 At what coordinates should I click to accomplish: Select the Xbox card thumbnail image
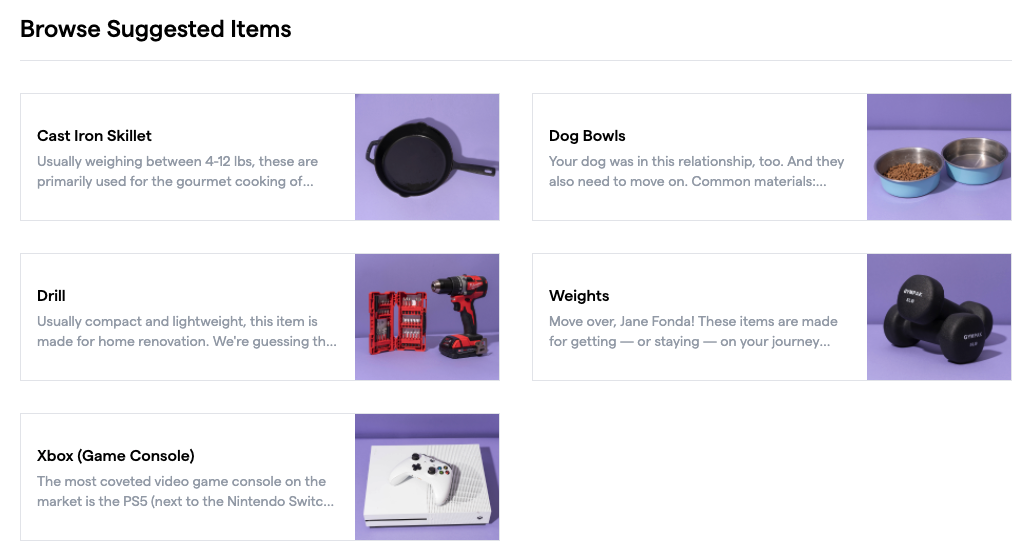[x=427, y=477]
